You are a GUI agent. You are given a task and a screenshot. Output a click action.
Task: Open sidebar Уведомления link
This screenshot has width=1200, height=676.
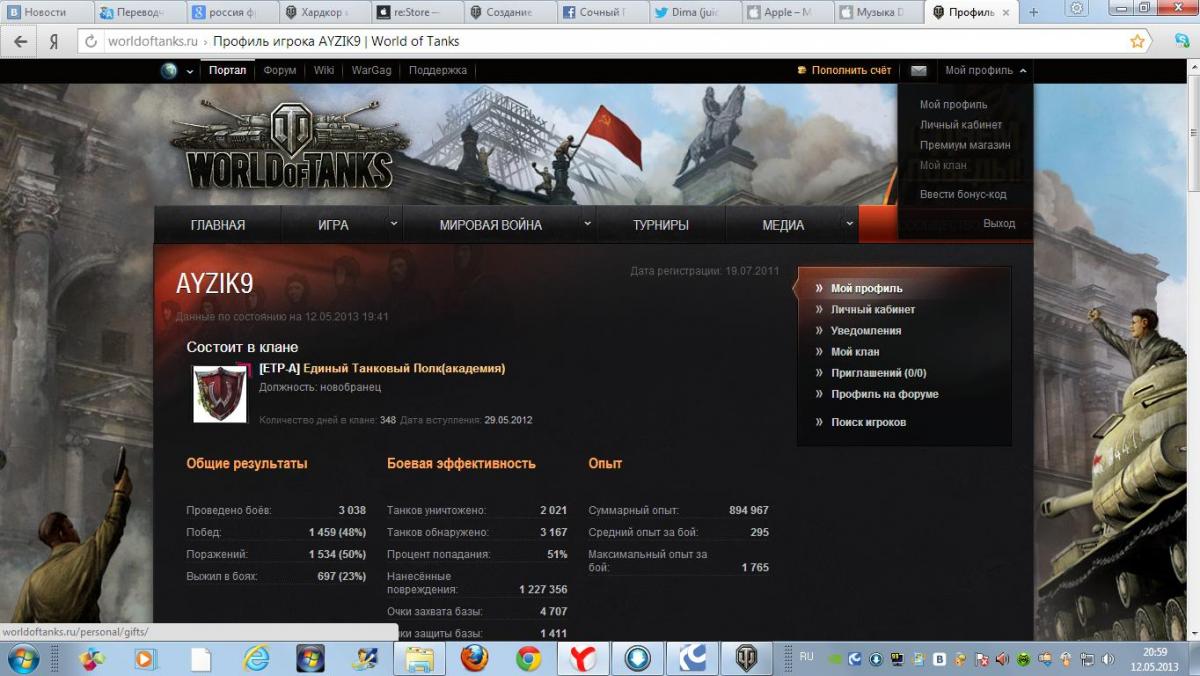tap(866, 330)
